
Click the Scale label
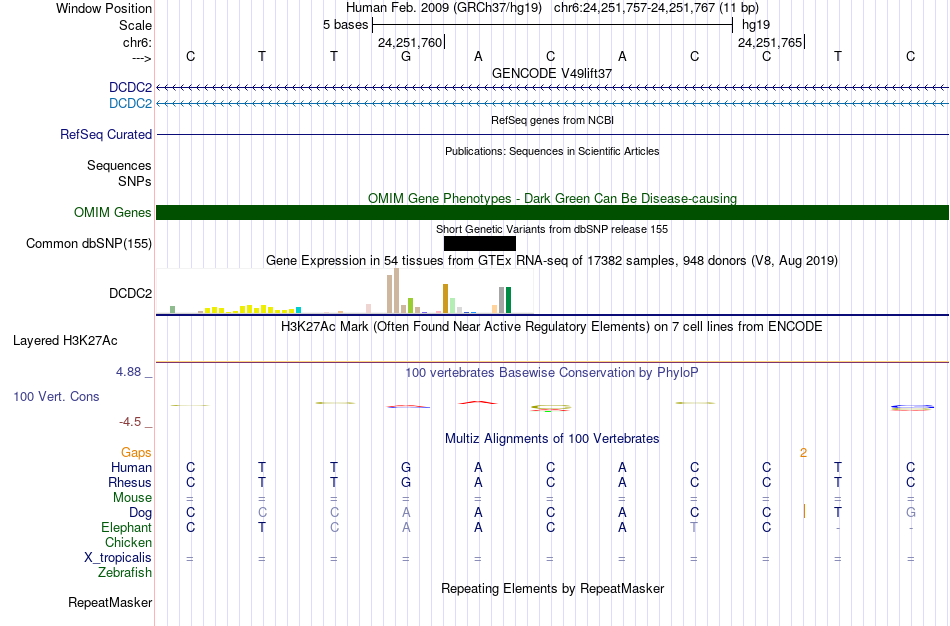coord(136,25)
